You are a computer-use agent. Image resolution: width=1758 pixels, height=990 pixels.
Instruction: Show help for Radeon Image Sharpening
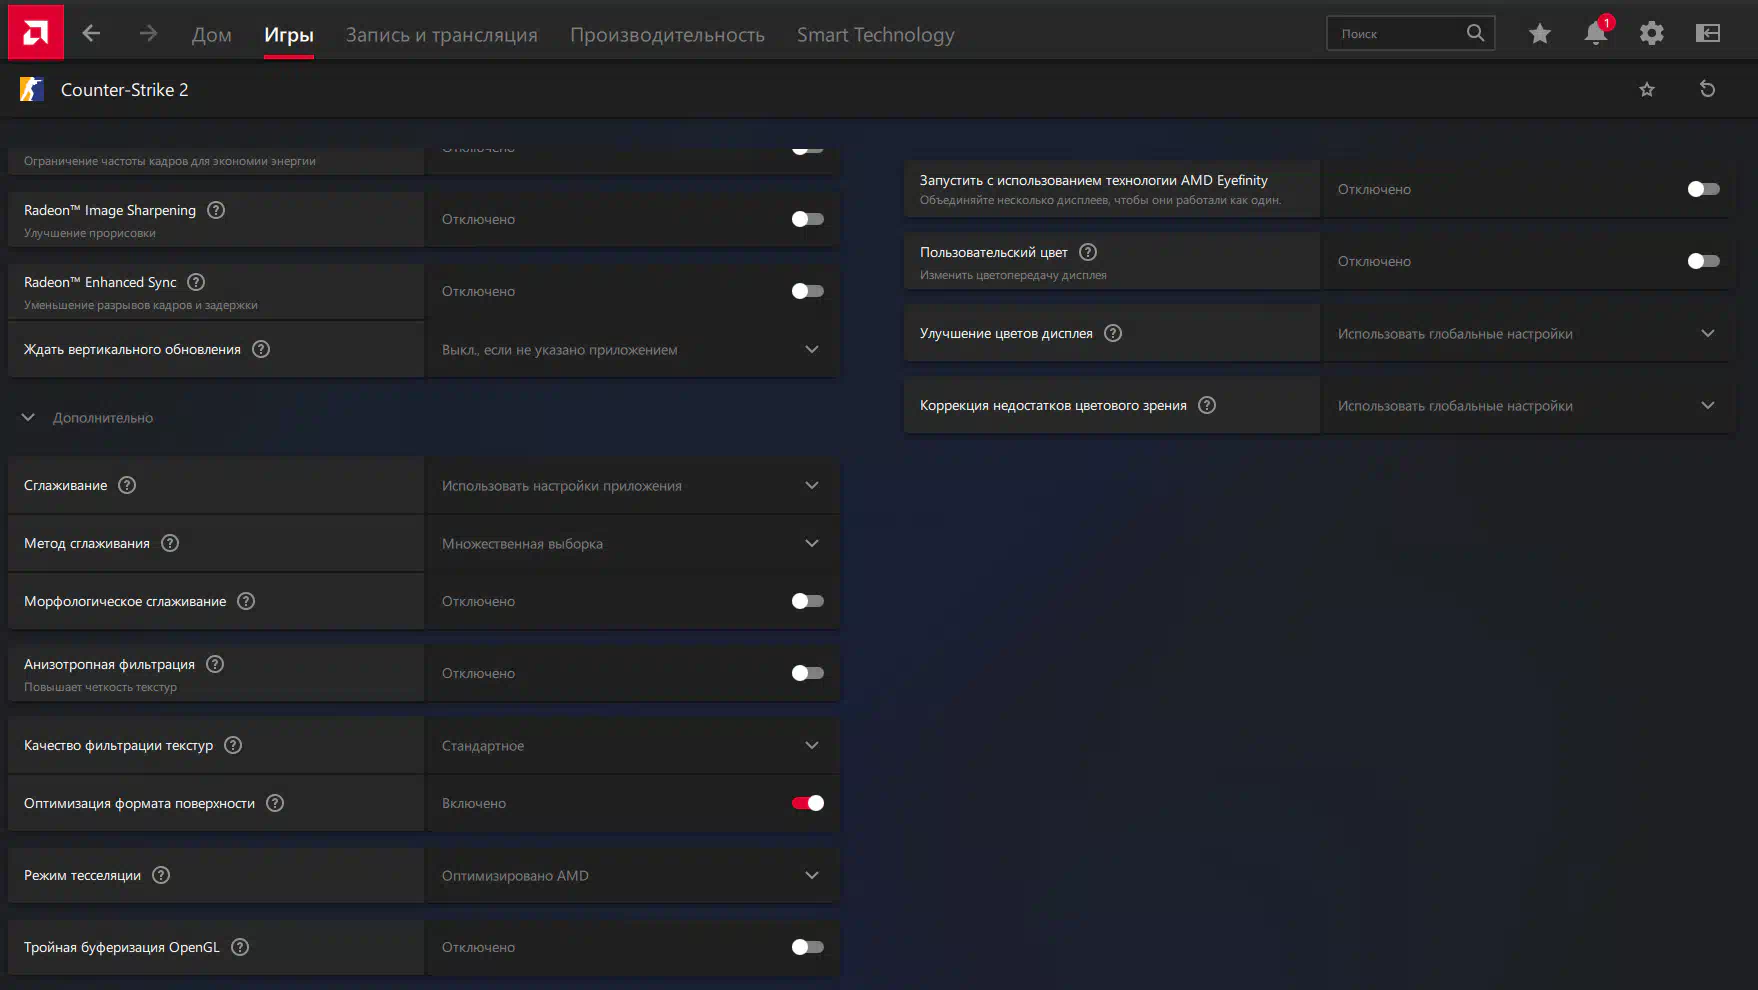tap(216, 210)
